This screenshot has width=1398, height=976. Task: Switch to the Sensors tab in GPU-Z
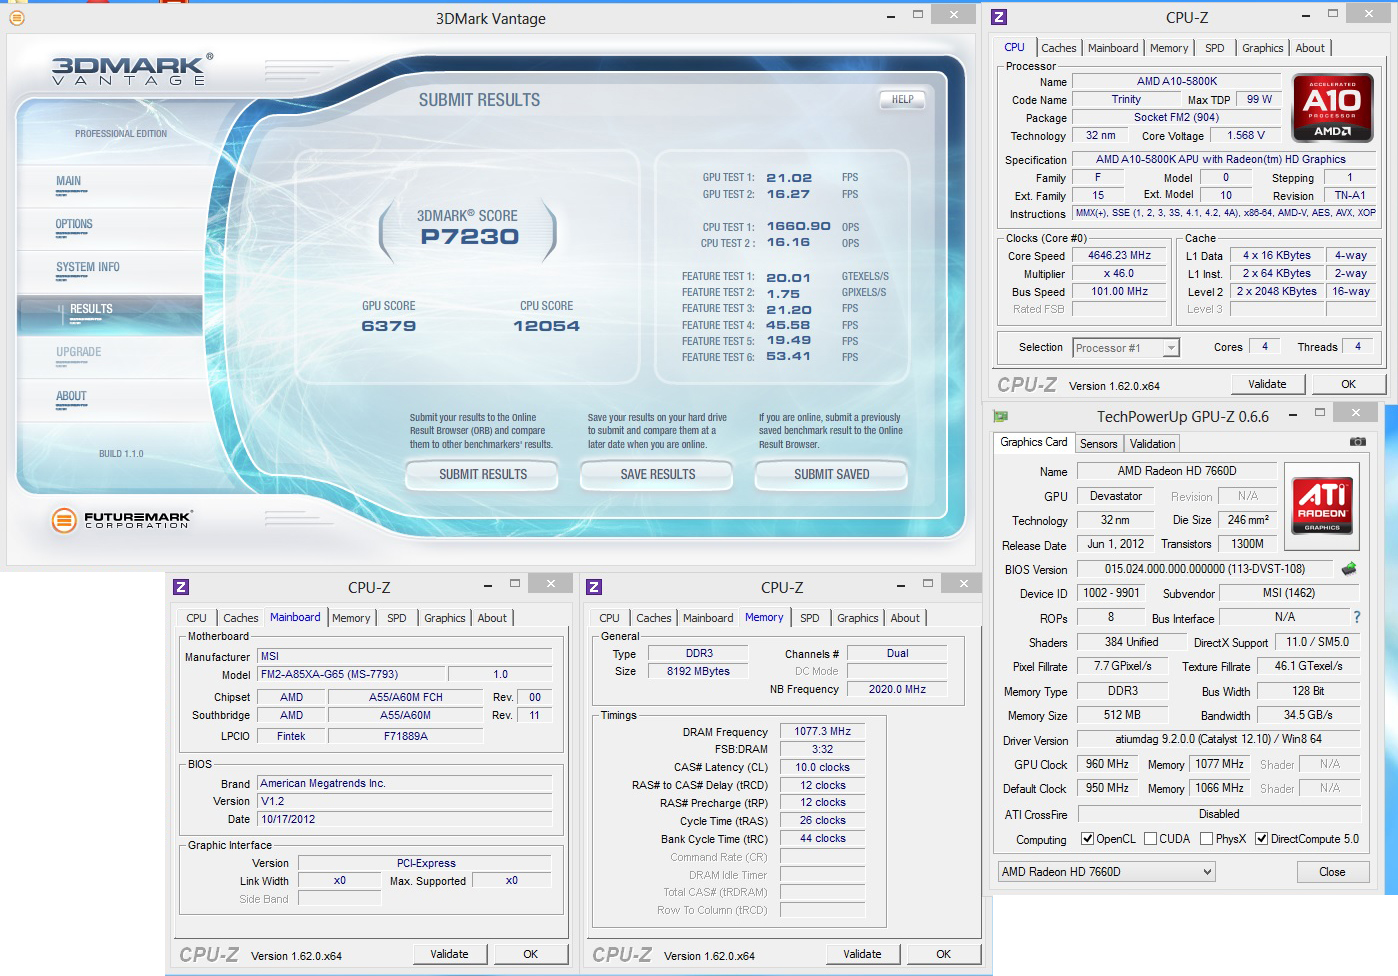tap(1098, 443)
